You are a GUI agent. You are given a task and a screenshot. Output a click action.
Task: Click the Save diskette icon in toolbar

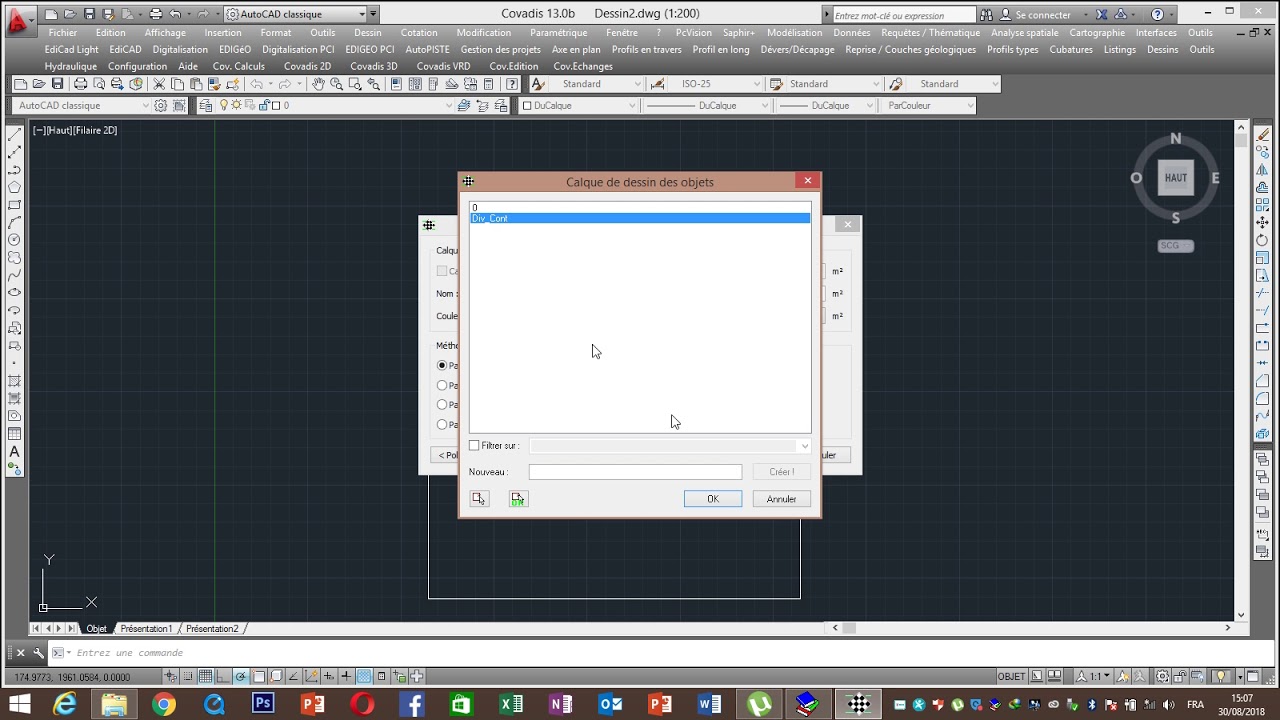58,84
